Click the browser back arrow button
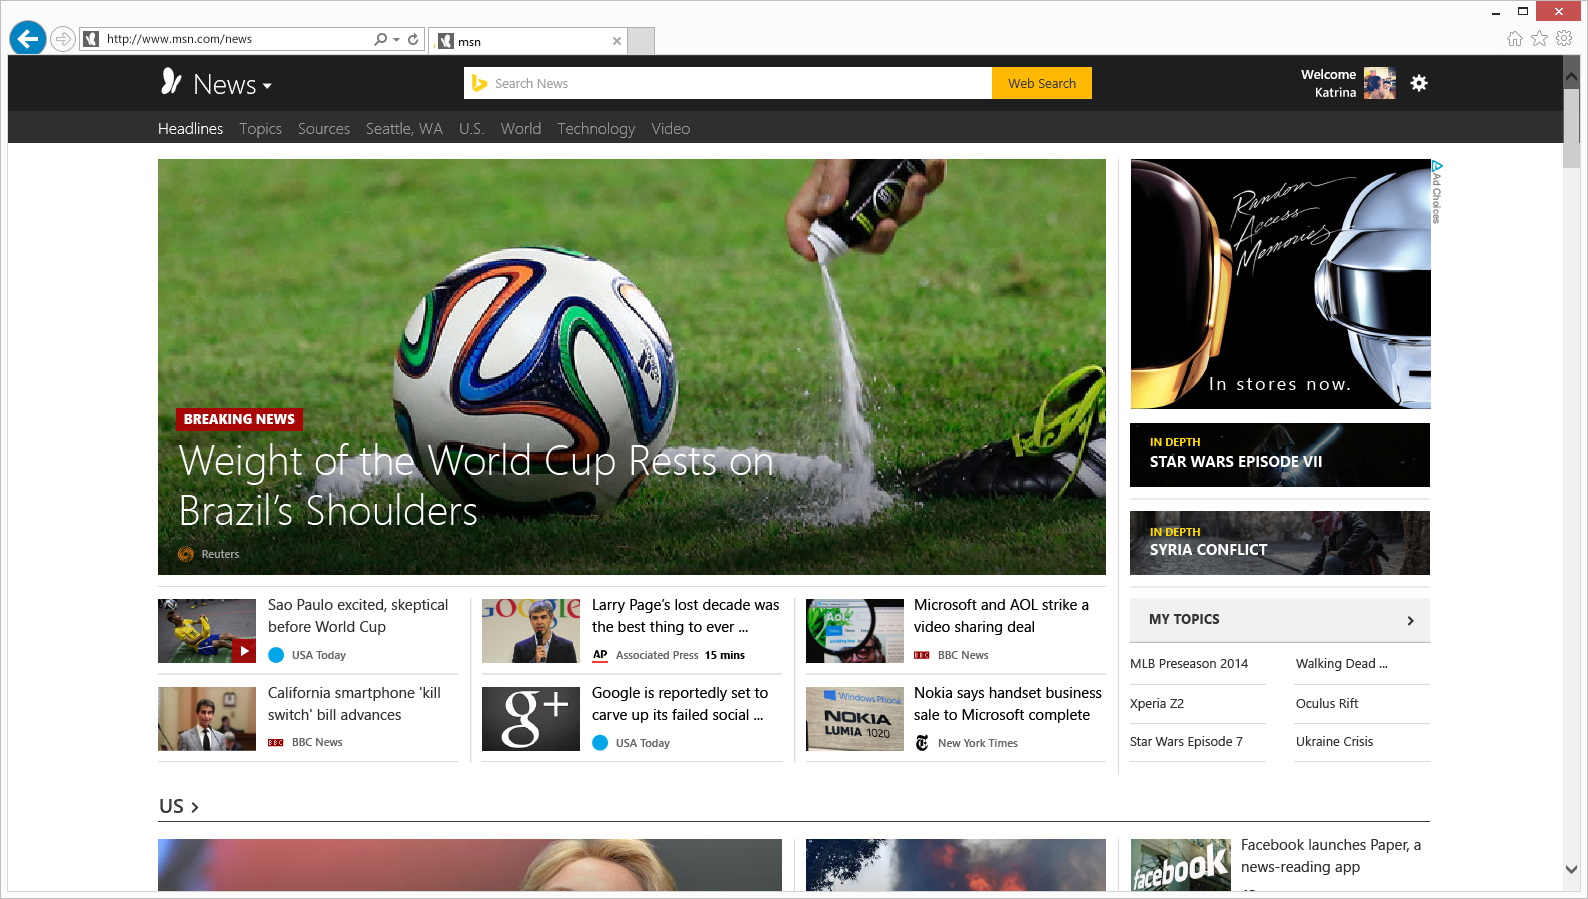Image resolution: width=1588 pixels, height=899 pixels. [28, 39]
